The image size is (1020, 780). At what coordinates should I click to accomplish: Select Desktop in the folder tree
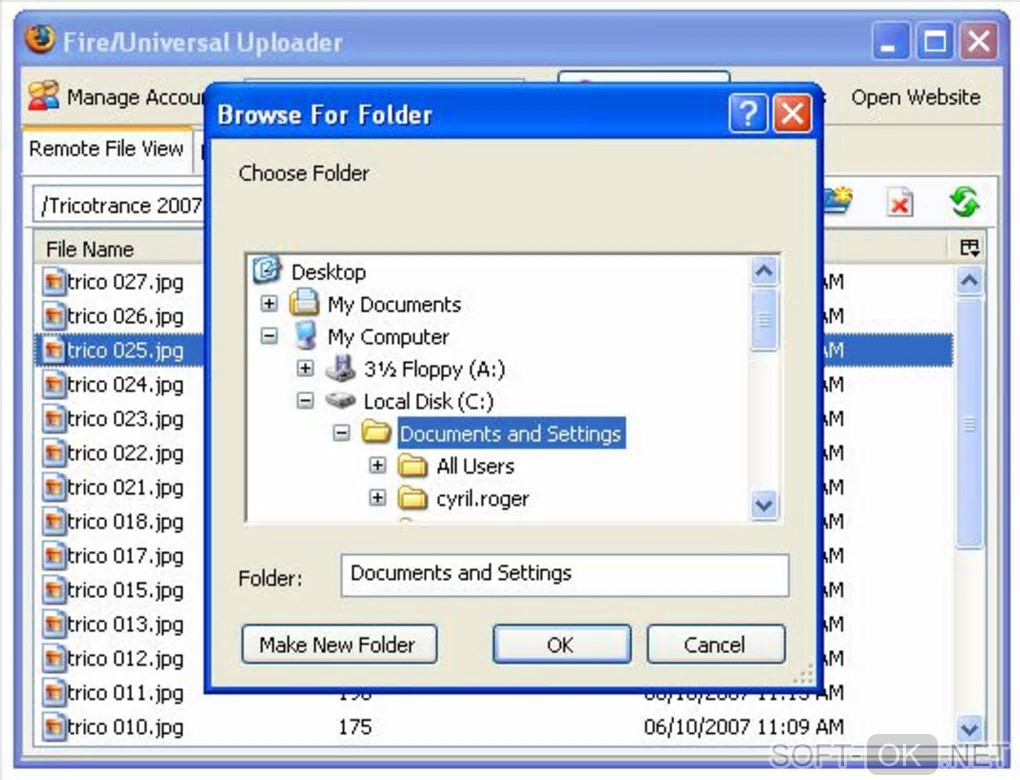click(329, 272)
